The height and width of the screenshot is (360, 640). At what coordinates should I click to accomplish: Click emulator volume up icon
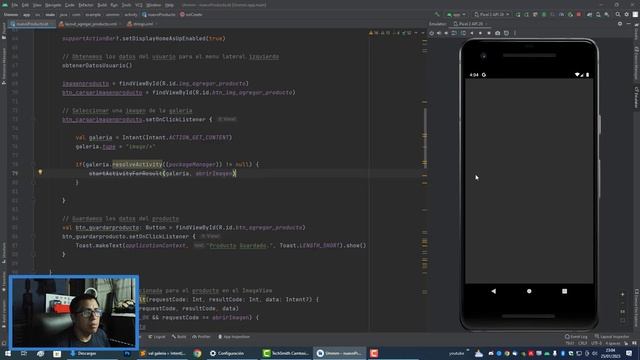tap(439, 33)
